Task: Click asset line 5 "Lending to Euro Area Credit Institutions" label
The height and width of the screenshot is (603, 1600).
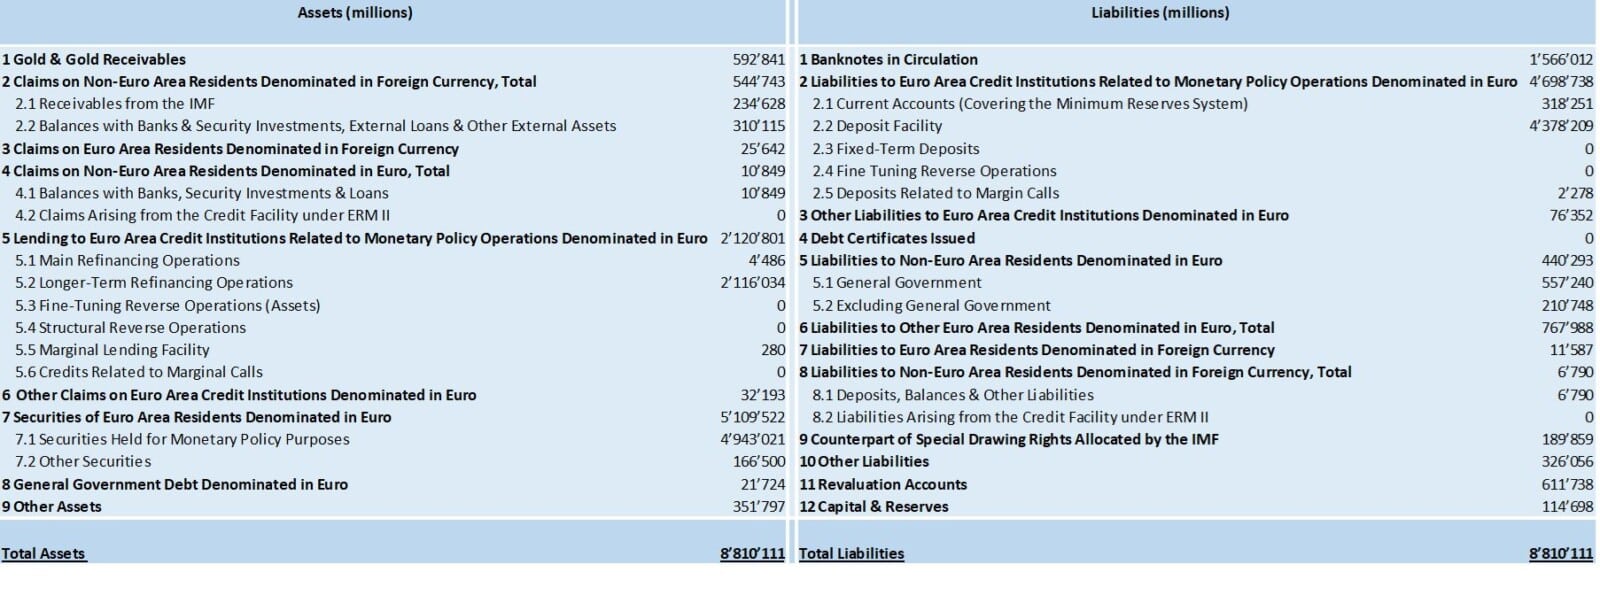Action: point(355,238)
